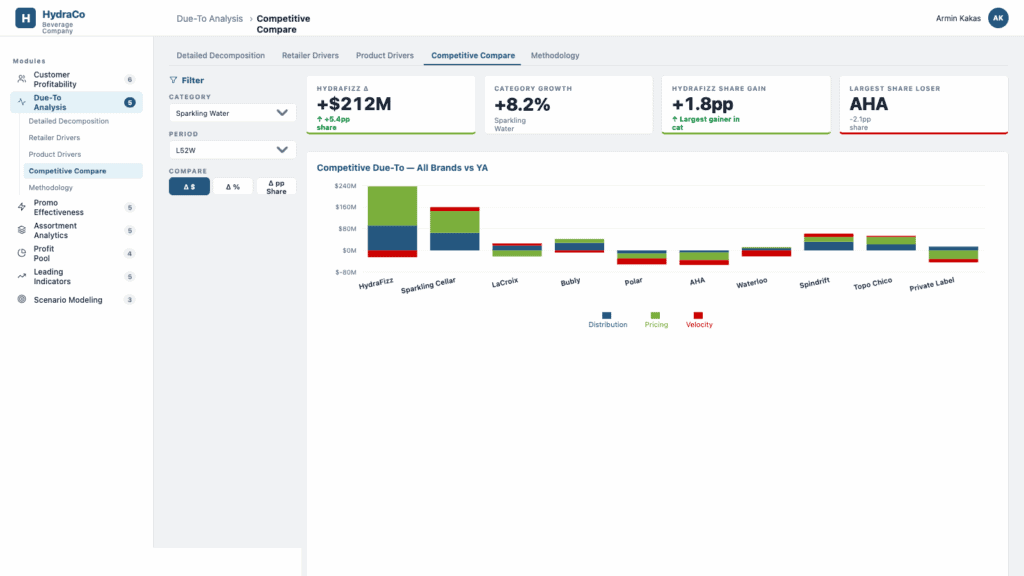Open the Methodology tab

pyautogui.click(x=555, y=56)
